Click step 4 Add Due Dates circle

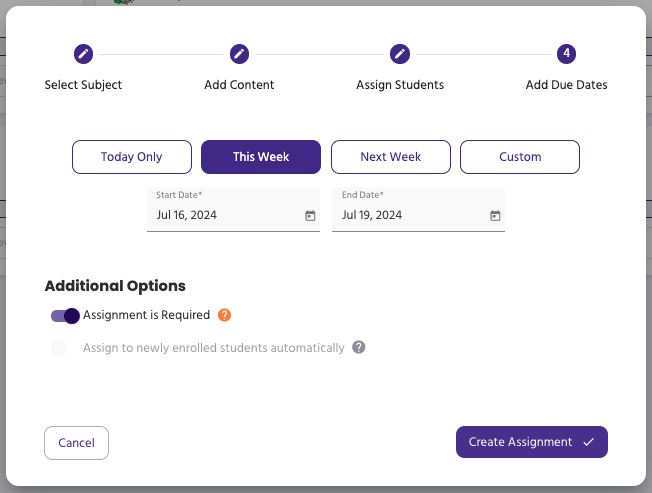point(566,54)
